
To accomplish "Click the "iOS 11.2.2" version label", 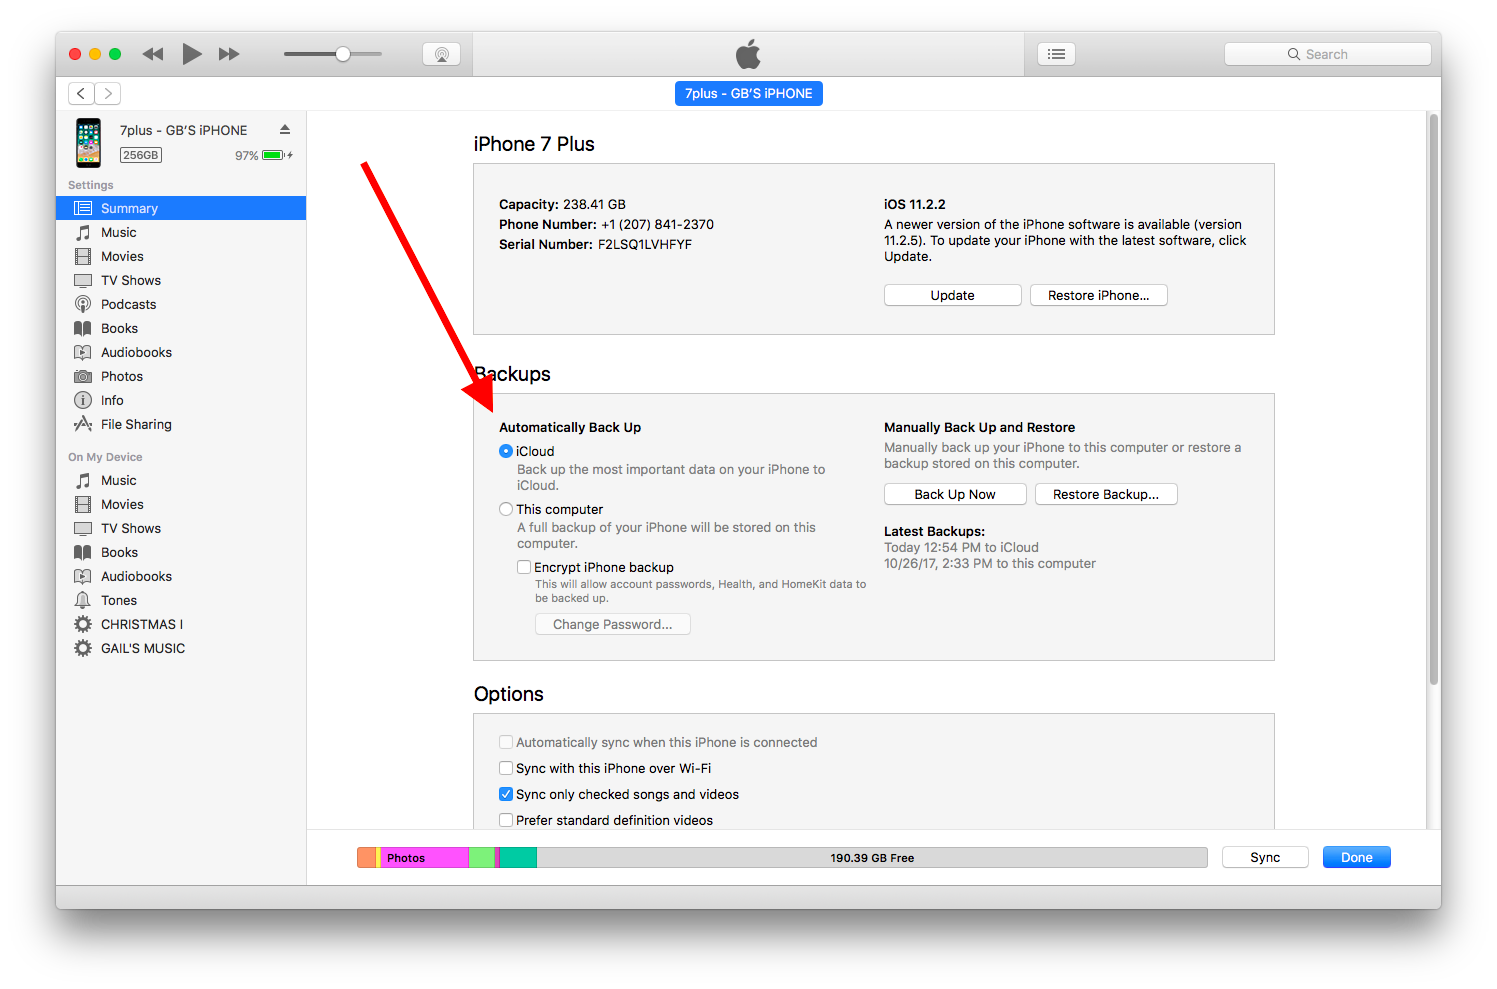I will [914, 204].
